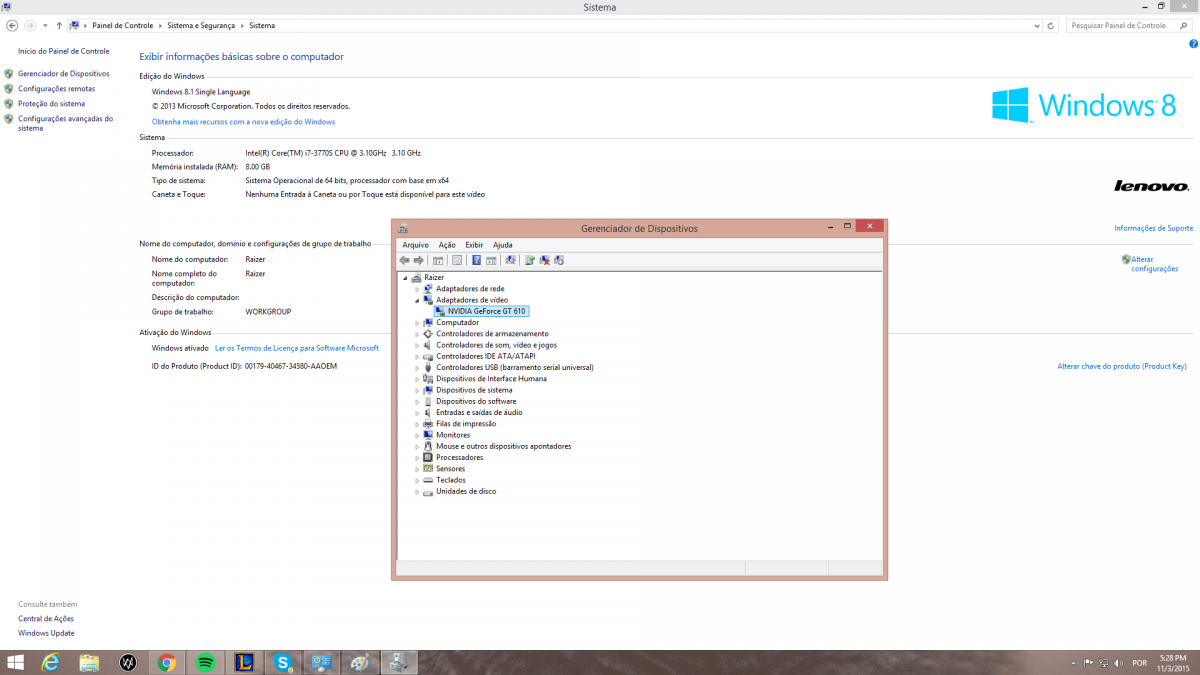Click the Windows Start button
Viewport: 1200px width, 675px height.
pos(15,662)
